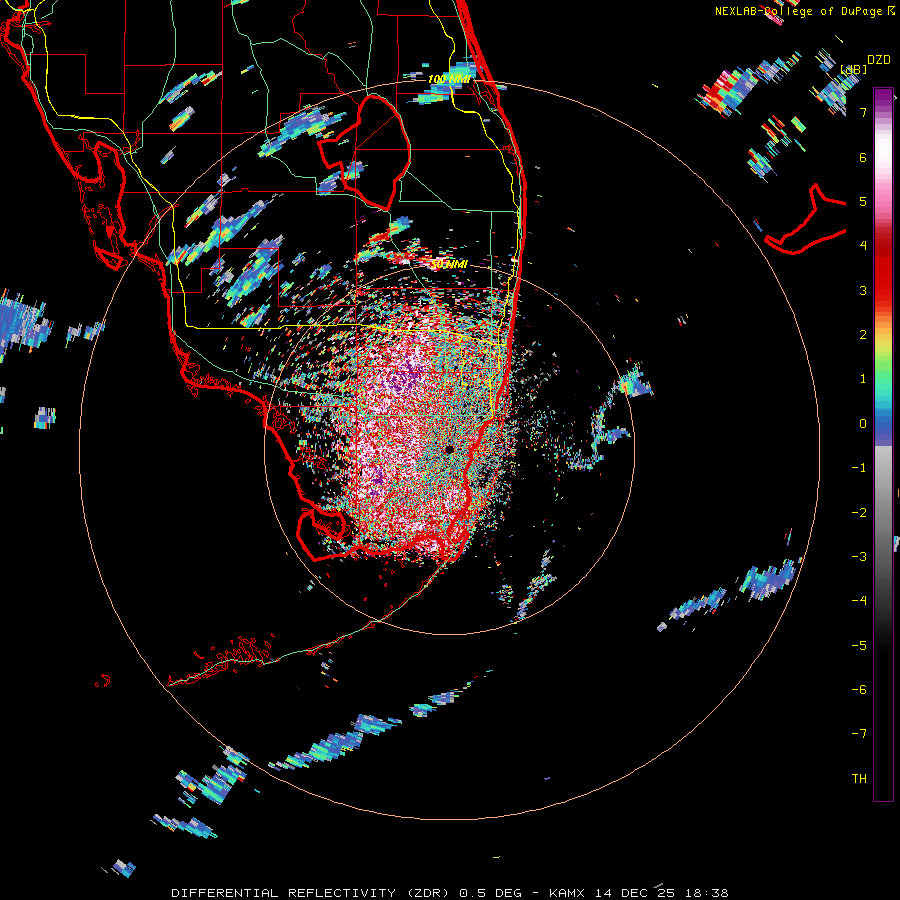Click the 100 NMI range ring label

coord(449,79)
